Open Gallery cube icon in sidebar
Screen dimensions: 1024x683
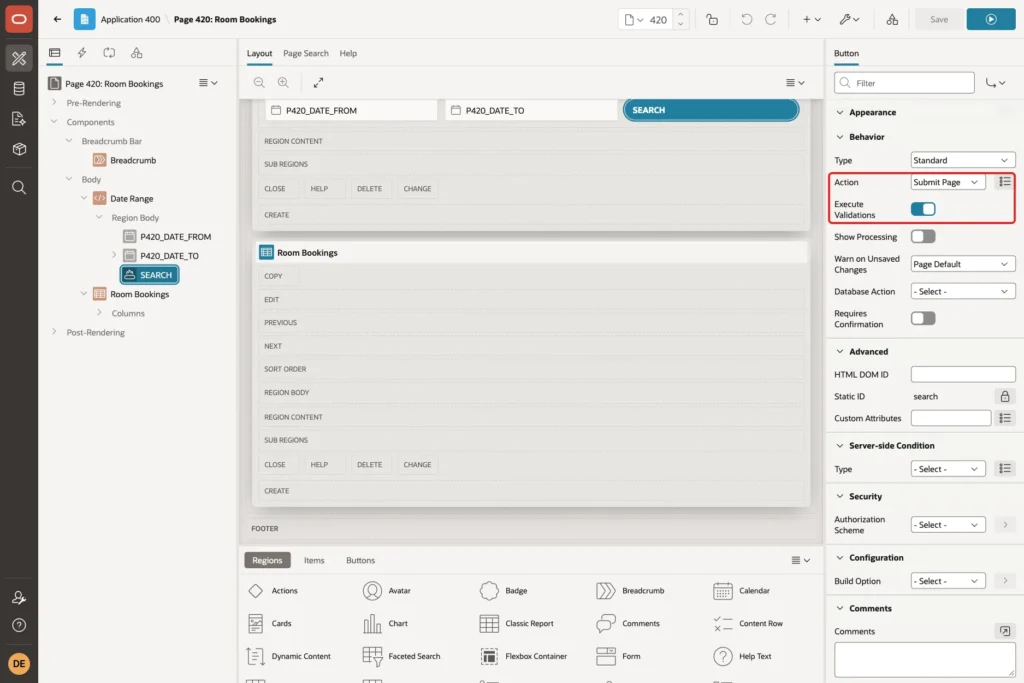tap(19, 149)
